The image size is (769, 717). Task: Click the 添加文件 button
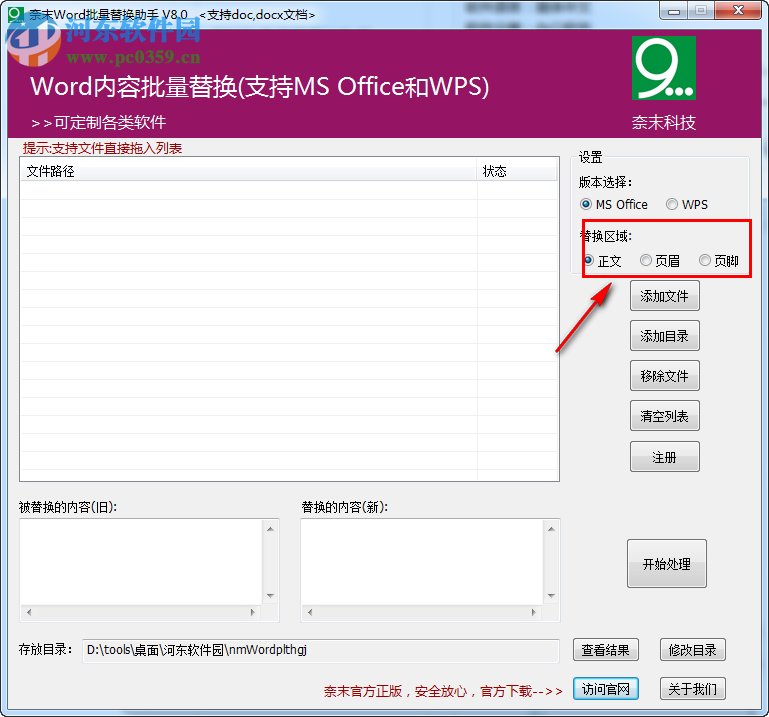(x=665, y=296)
